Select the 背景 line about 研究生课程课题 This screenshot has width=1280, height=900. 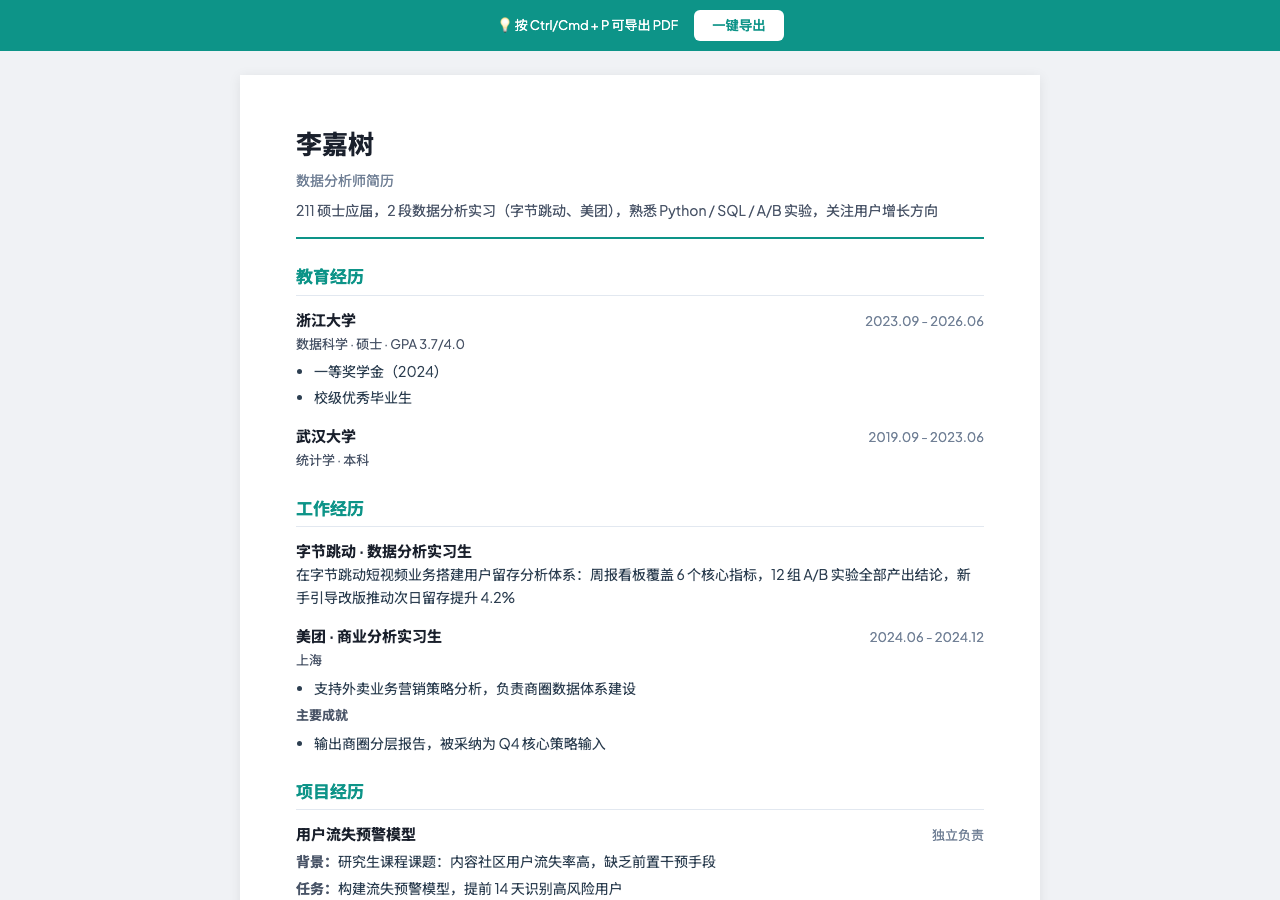(506, 862)
